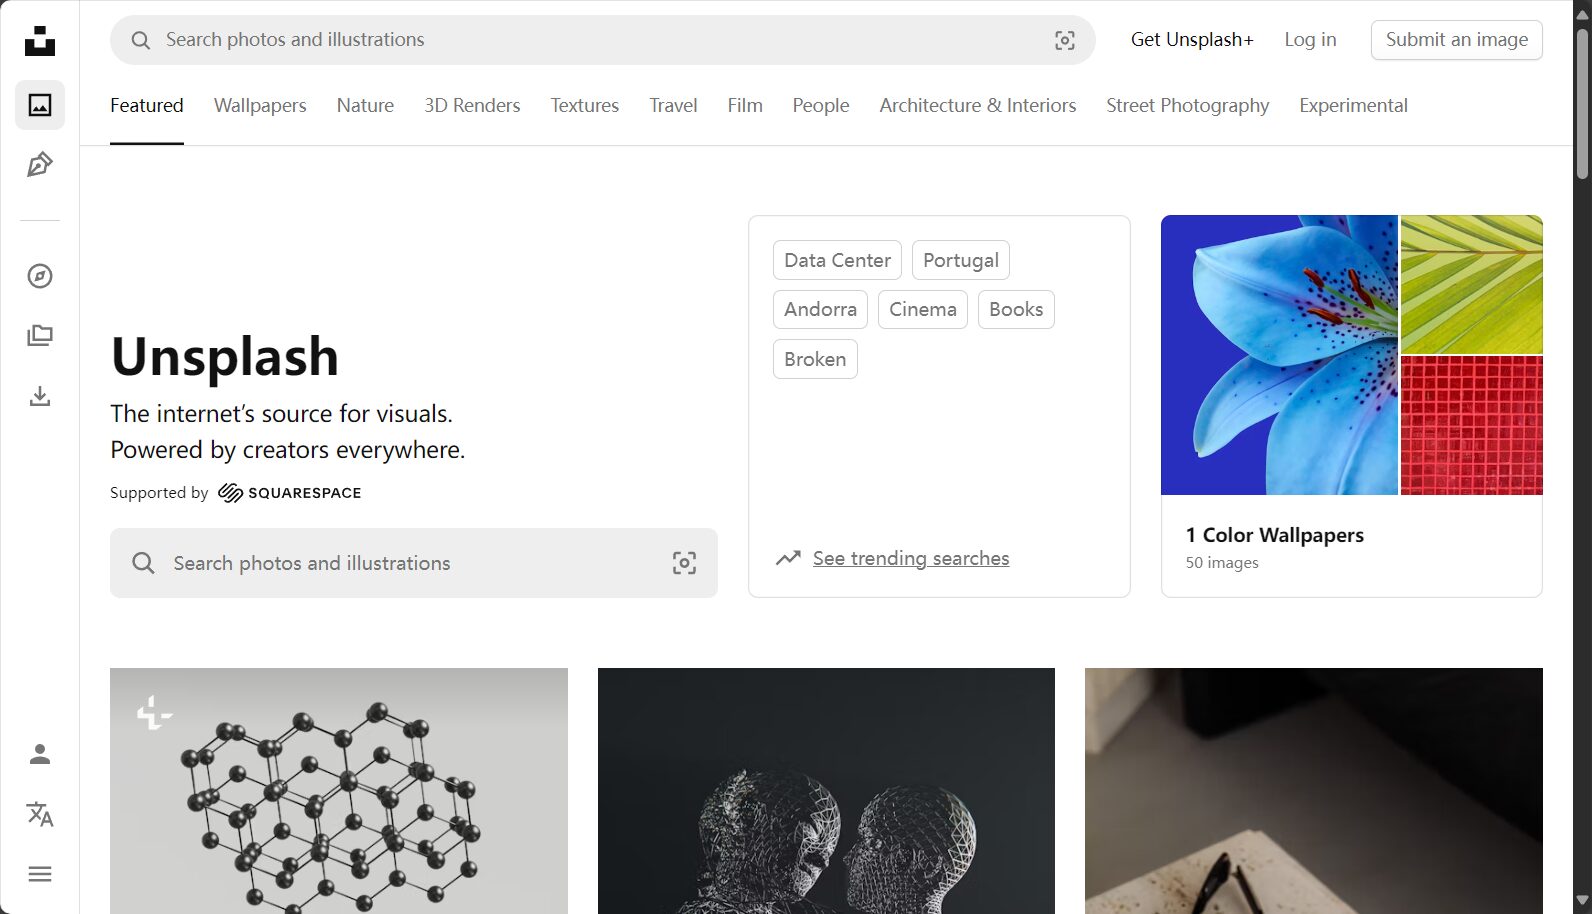Open the Textures tab
Screen dimensions: 1592x914
click(x=585, y=105)
